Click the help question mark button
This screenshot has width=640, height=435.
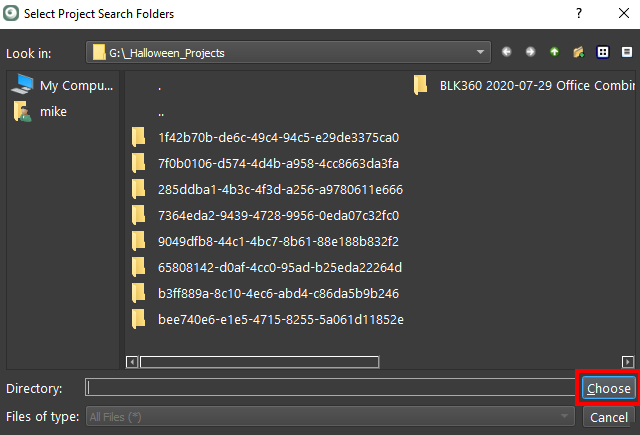[578, 13]
